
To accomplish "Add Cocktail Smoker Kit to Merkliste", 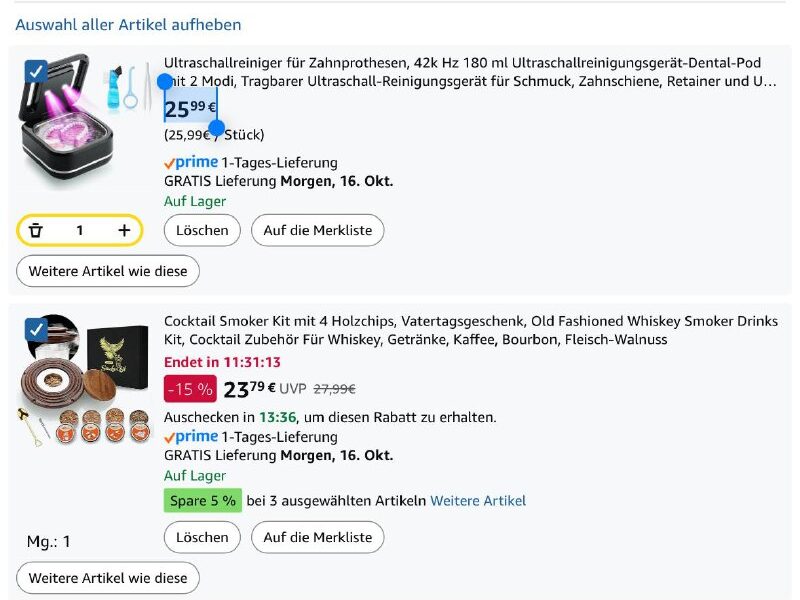I will [317, 537].
